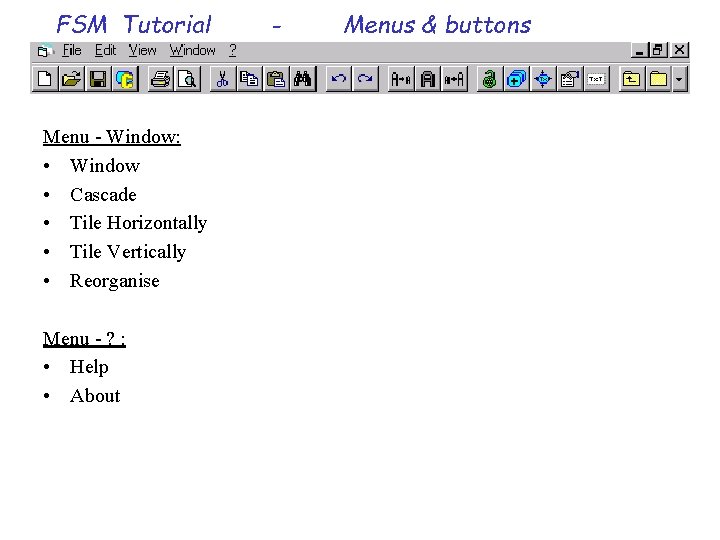Image resolution: width=720 pixels, height=540 pixels.
Task: Go up one level folder icon
Action: tap(632, 79)
